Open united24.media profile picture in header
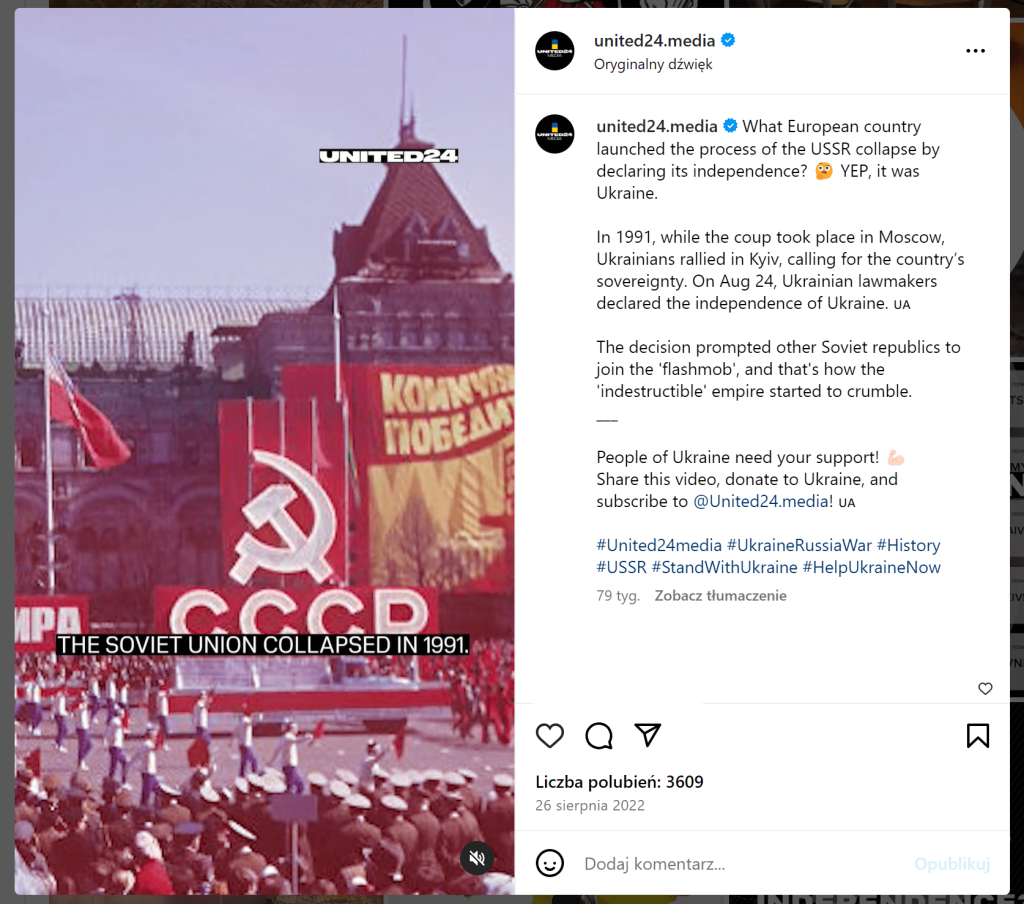 click(554, 51)
